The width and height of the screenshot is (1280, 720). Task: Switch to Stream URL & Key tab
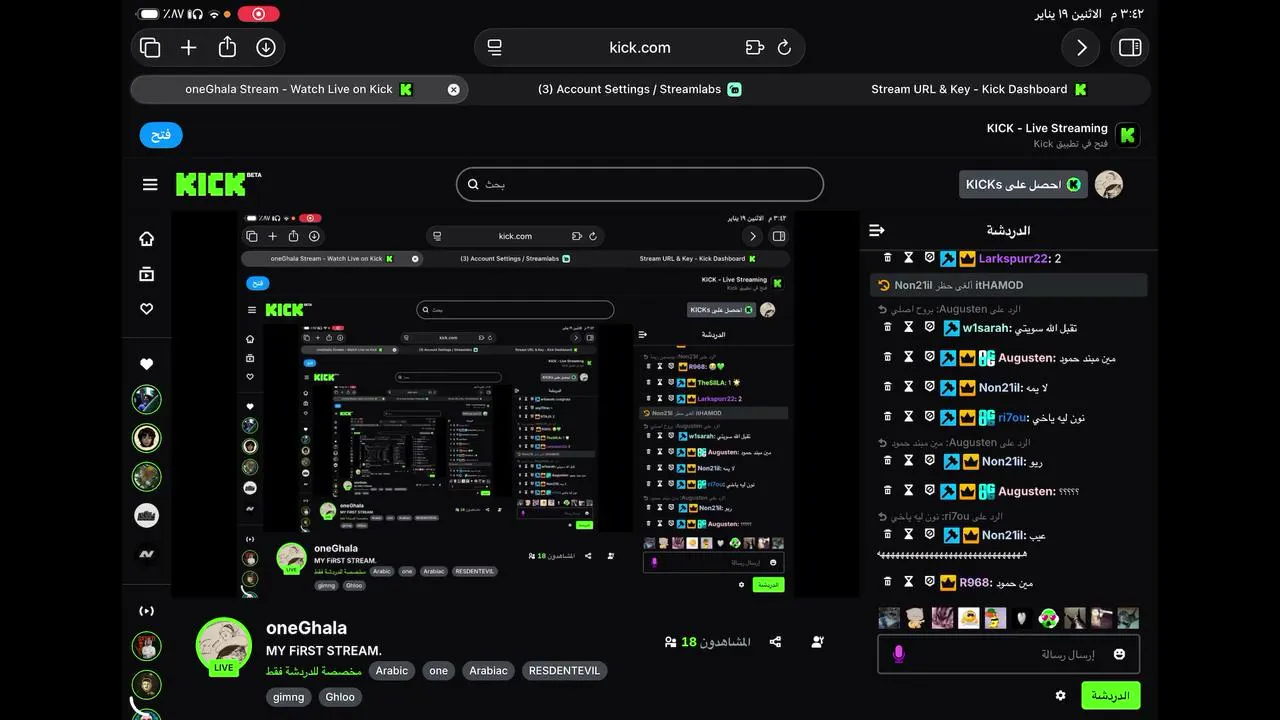980,89
